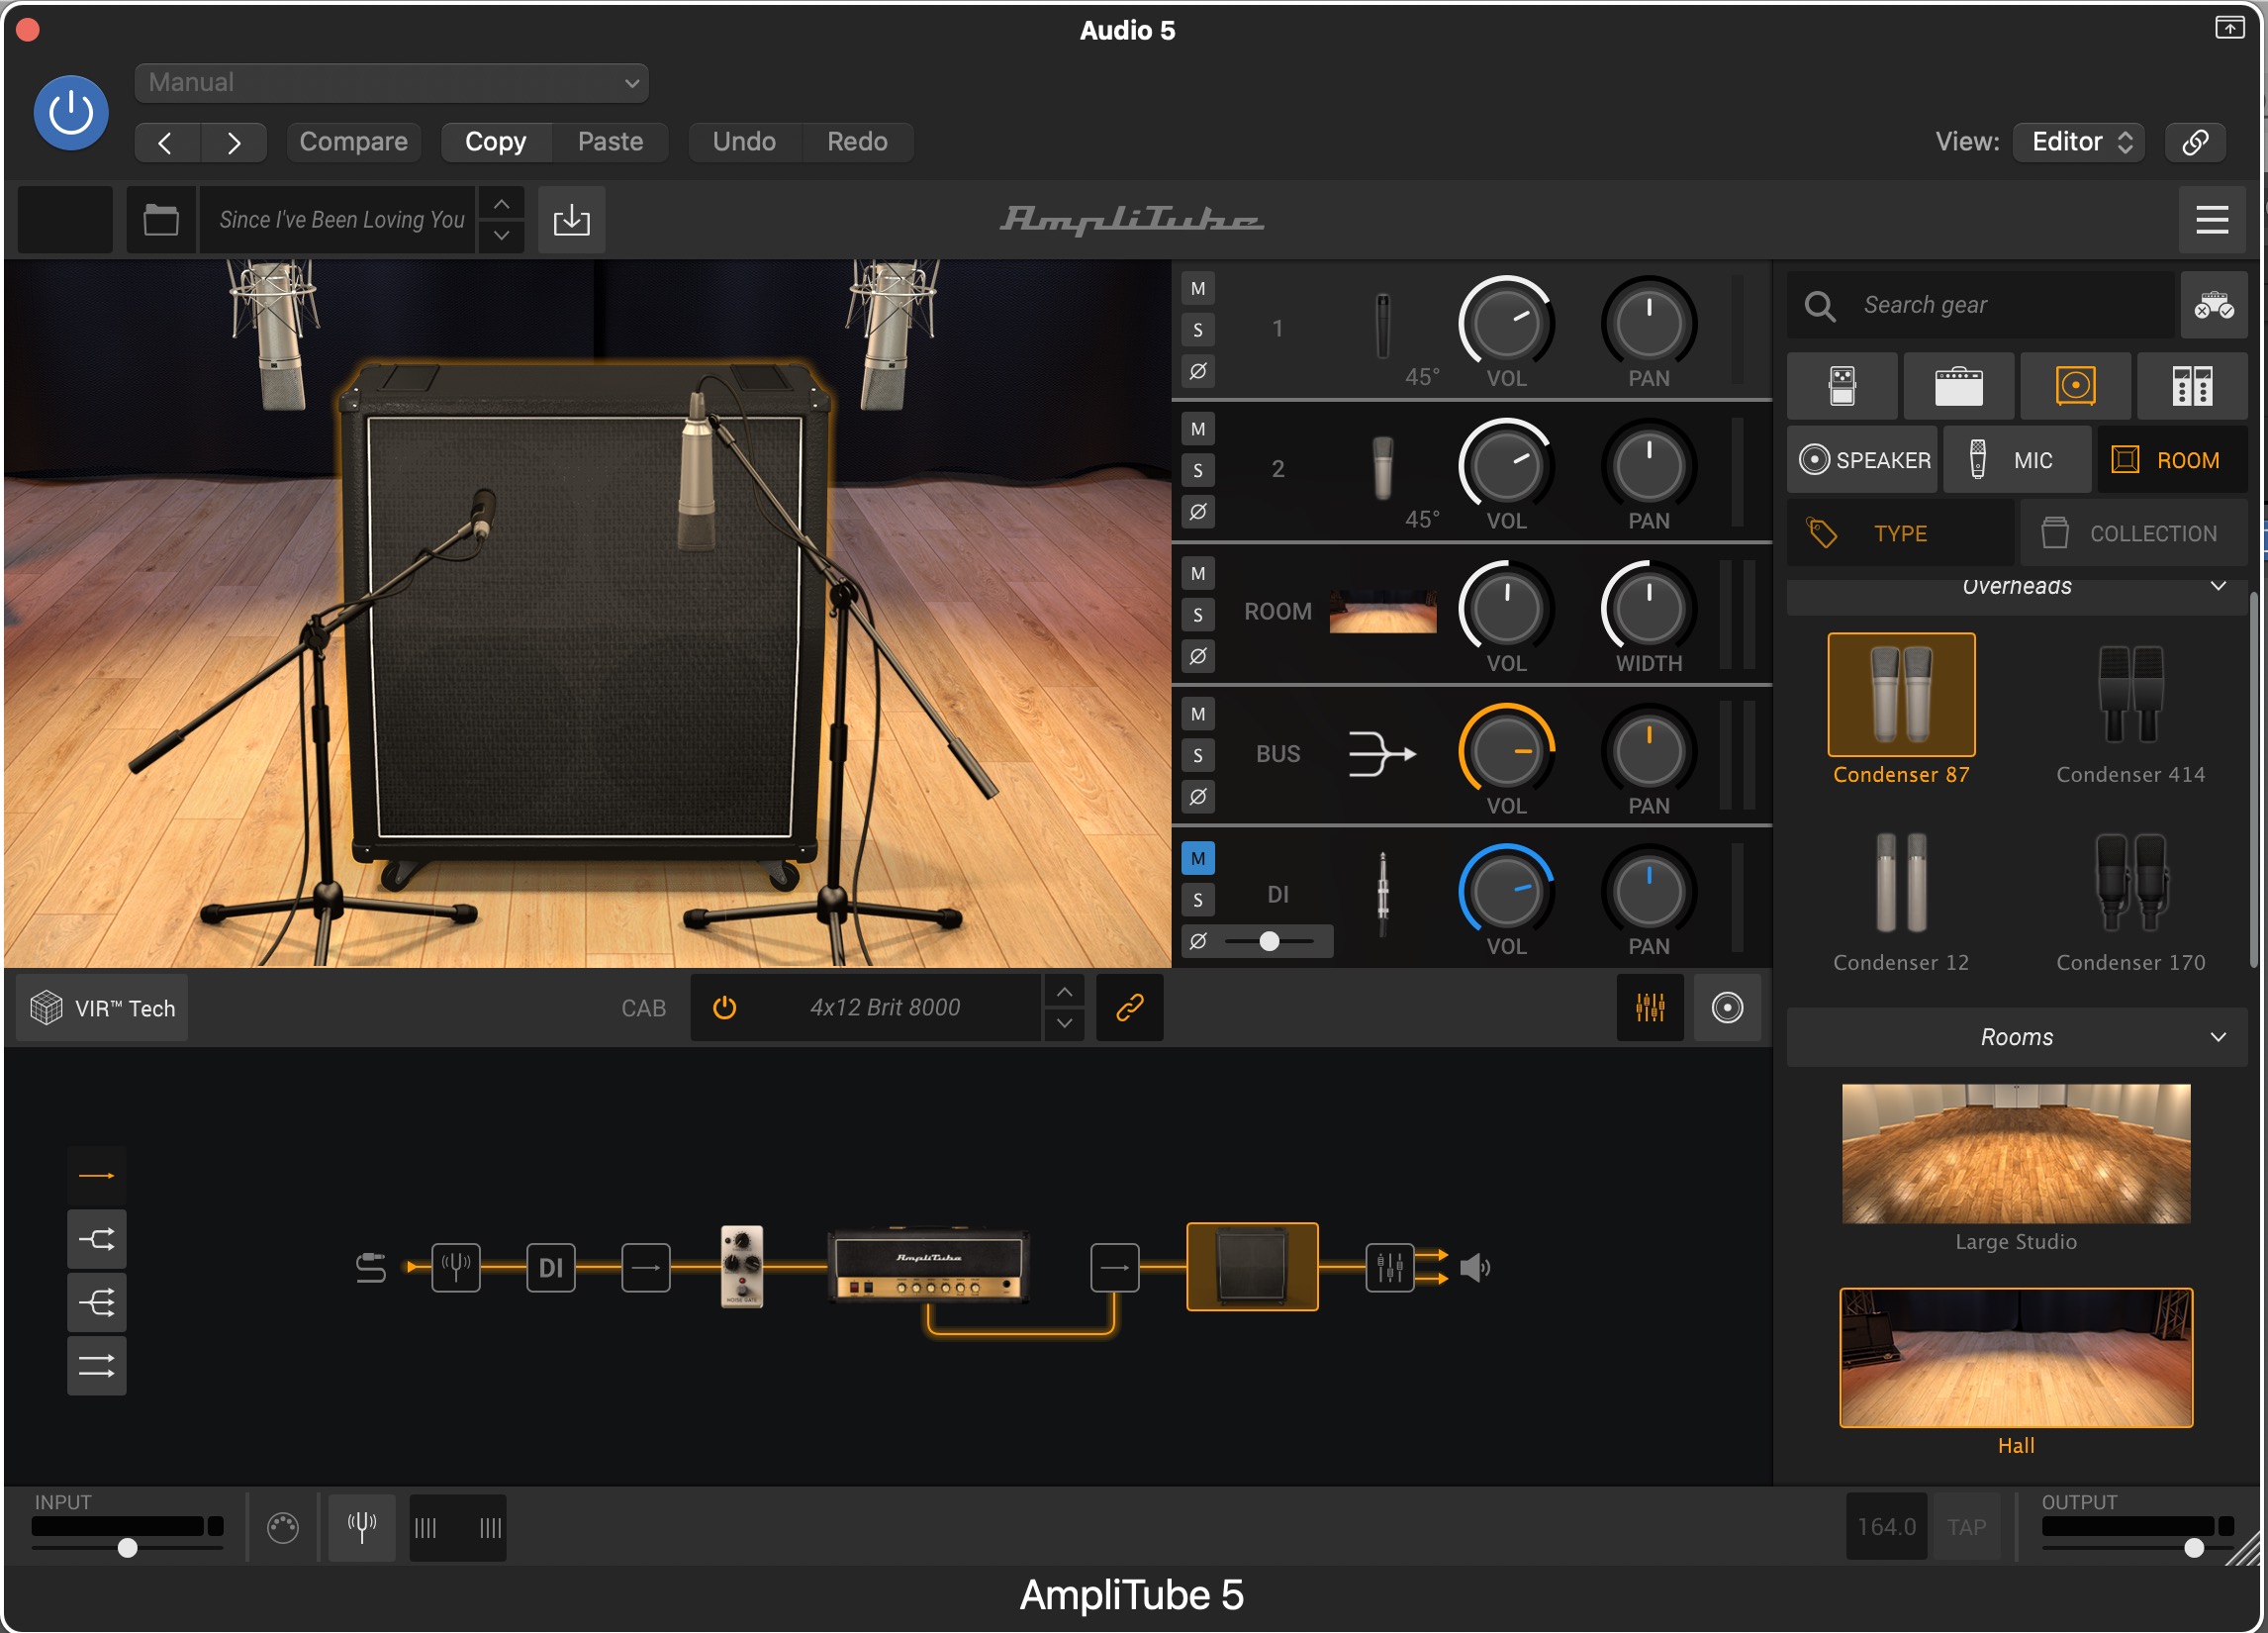Screen dimensions: 2268x1633
Task: Select the single serial signal chain routing
Action: click(96, 1175)
